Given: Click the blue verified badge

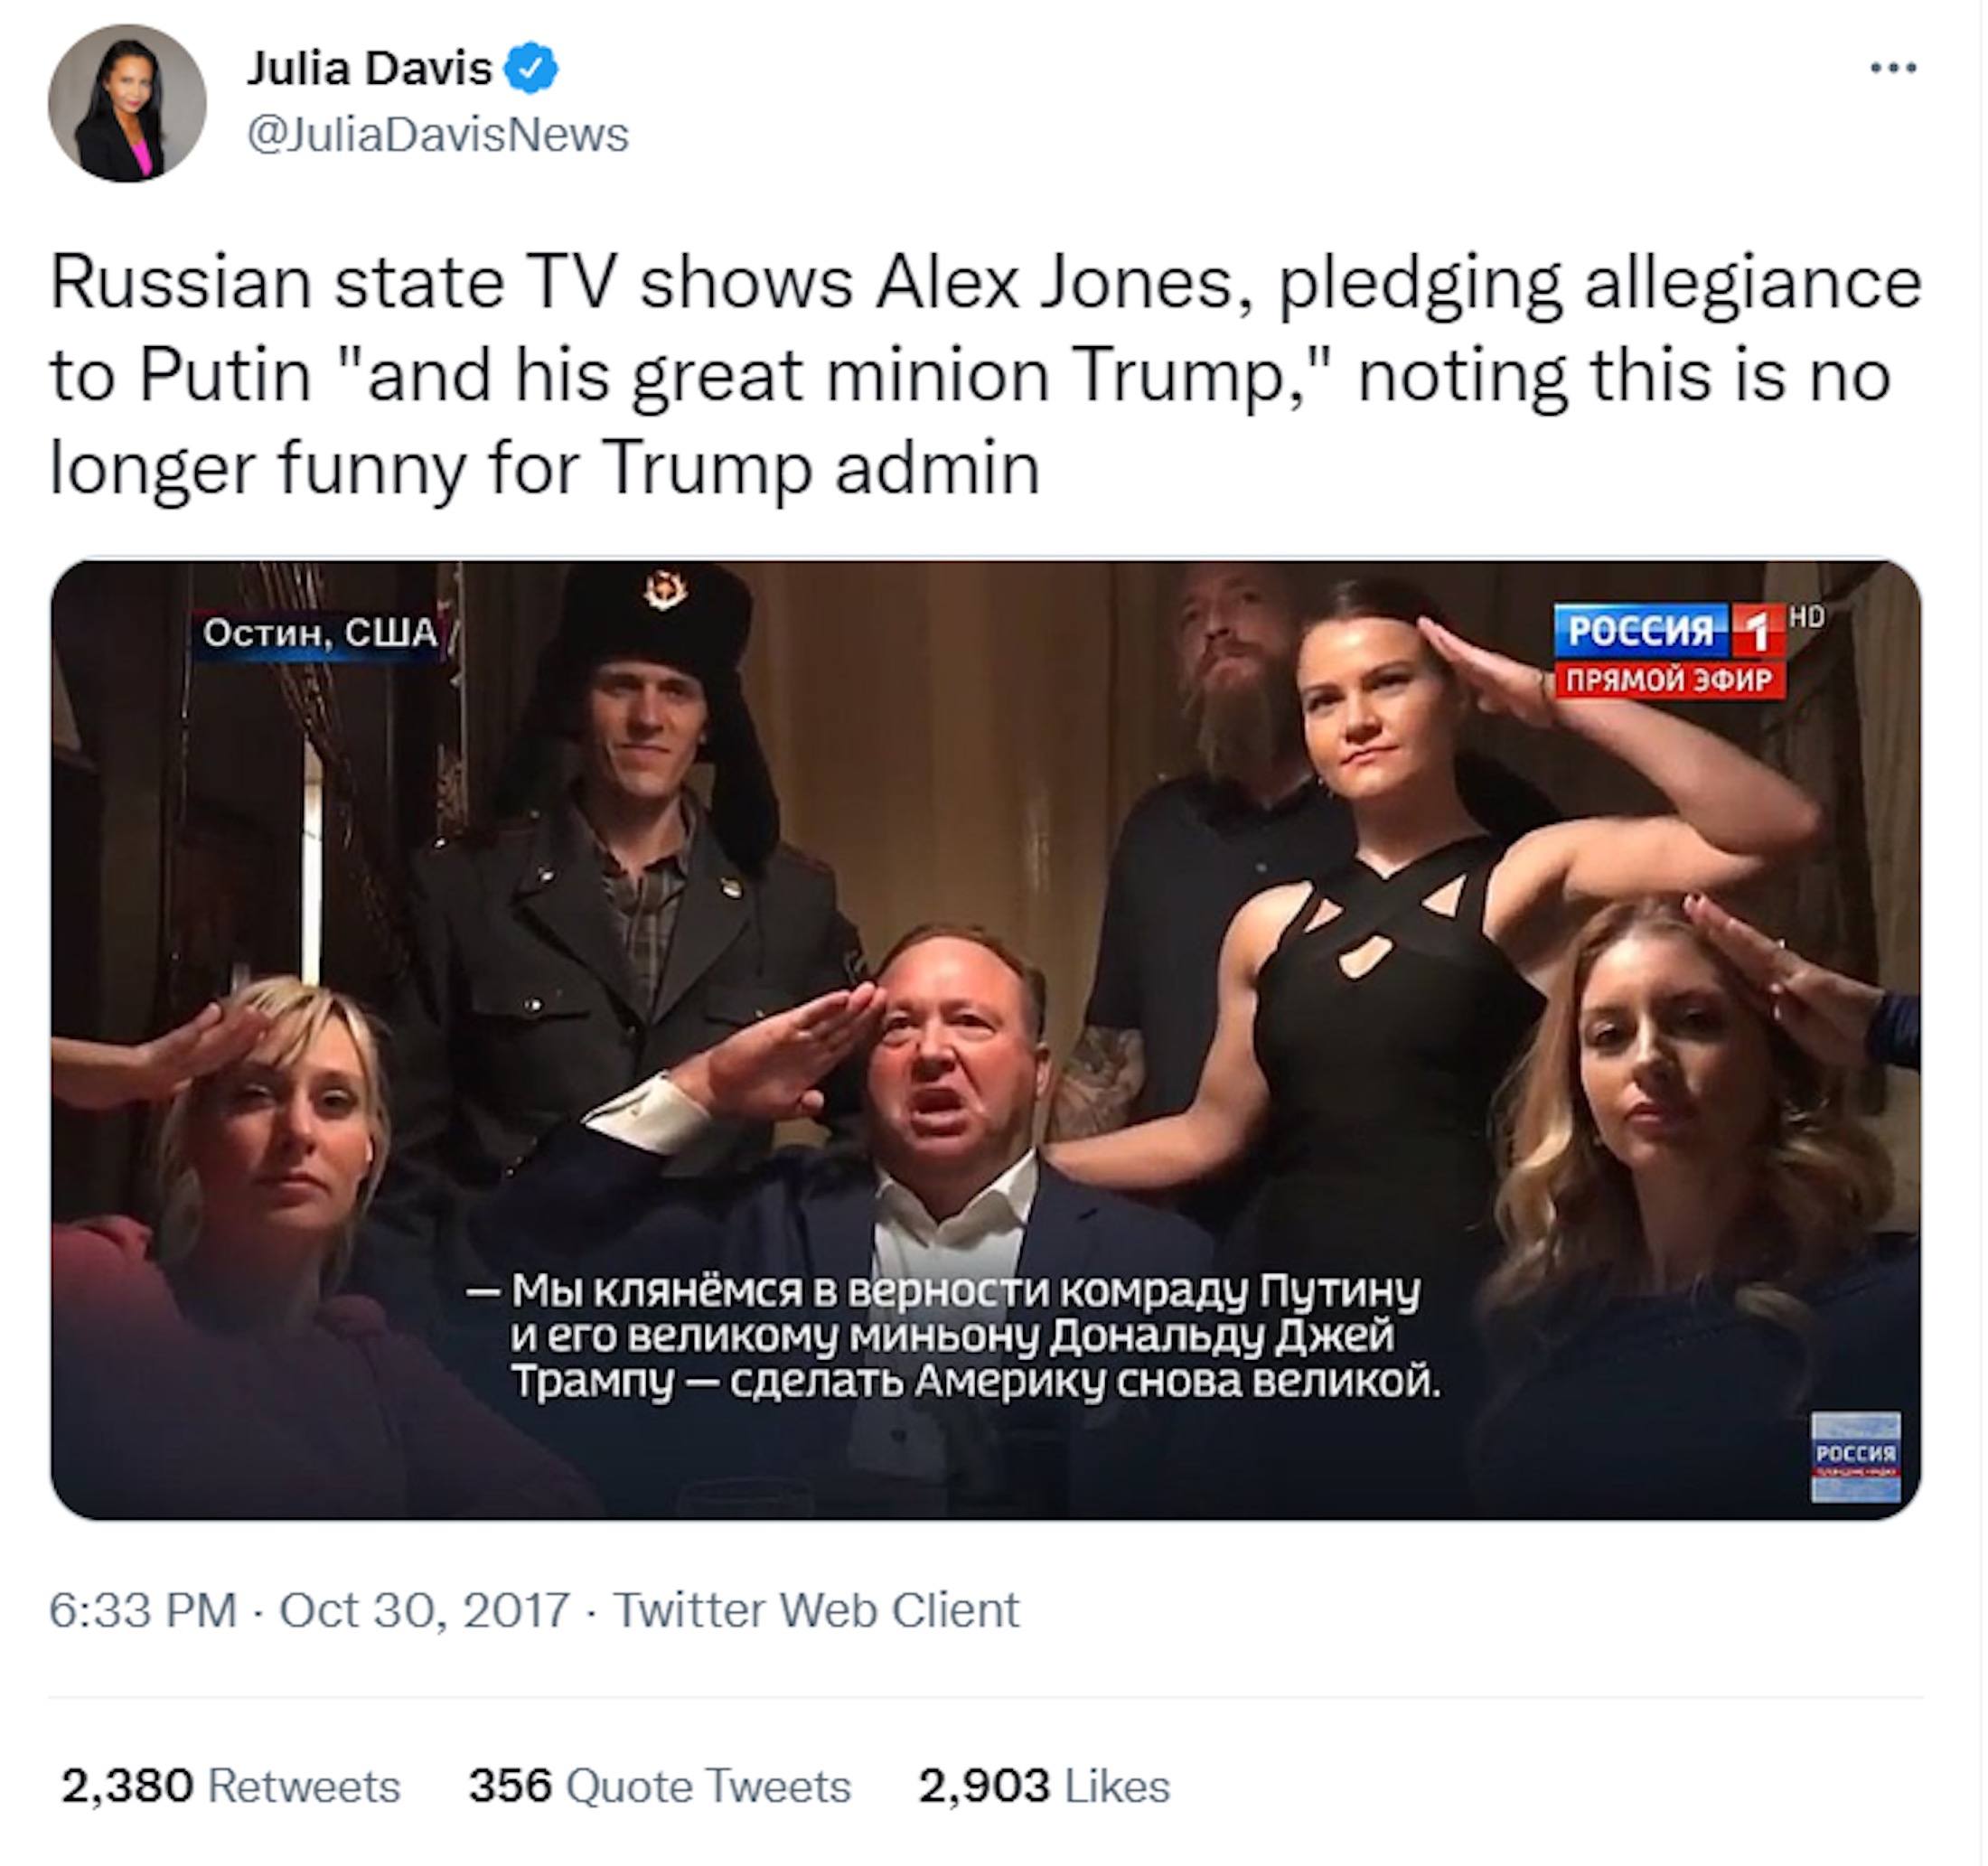Looking at the screenshot, I should (x=530, y=69).
